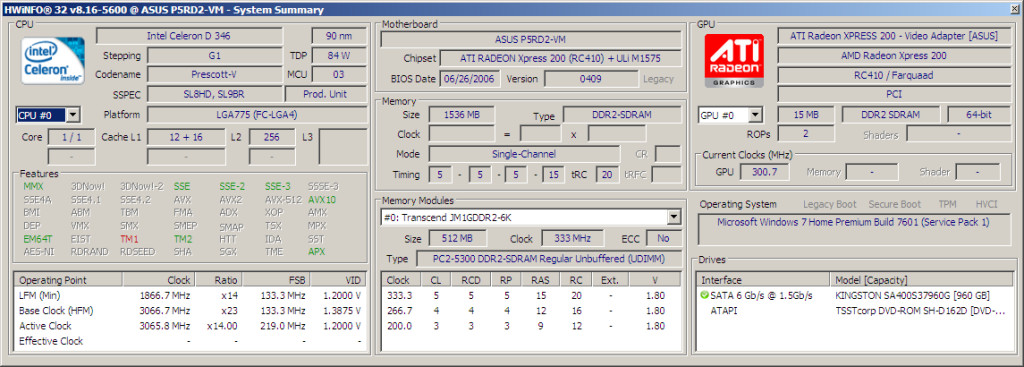Click the module Clock 333 MHz field
This screenshot has height=367, width=1024.
coord(574,238)
